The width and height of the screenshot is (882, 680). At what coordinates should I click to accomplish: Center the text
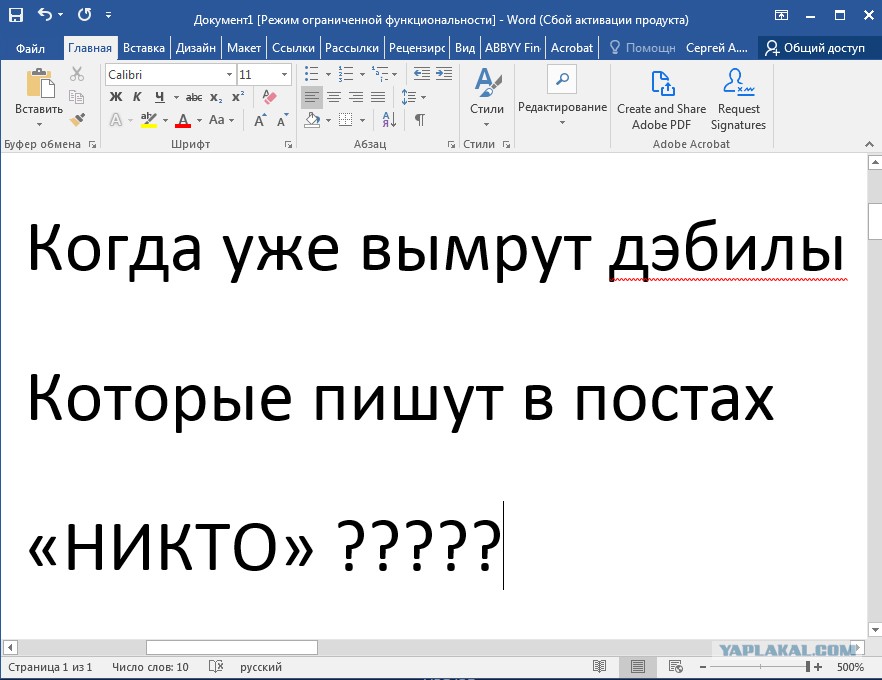334,97
